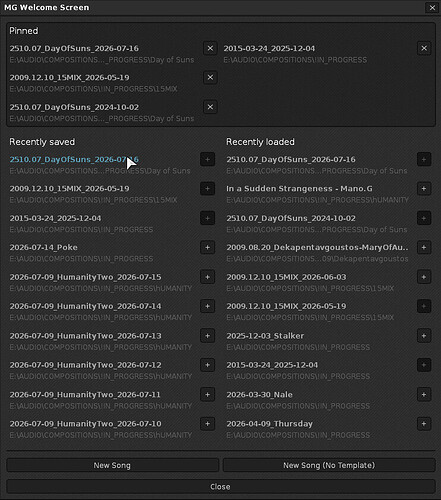Pin 2026-07-14_Poke using plus icon
Image resolution: width=441 pixels, height=500 pixels.
coord(207,247)
